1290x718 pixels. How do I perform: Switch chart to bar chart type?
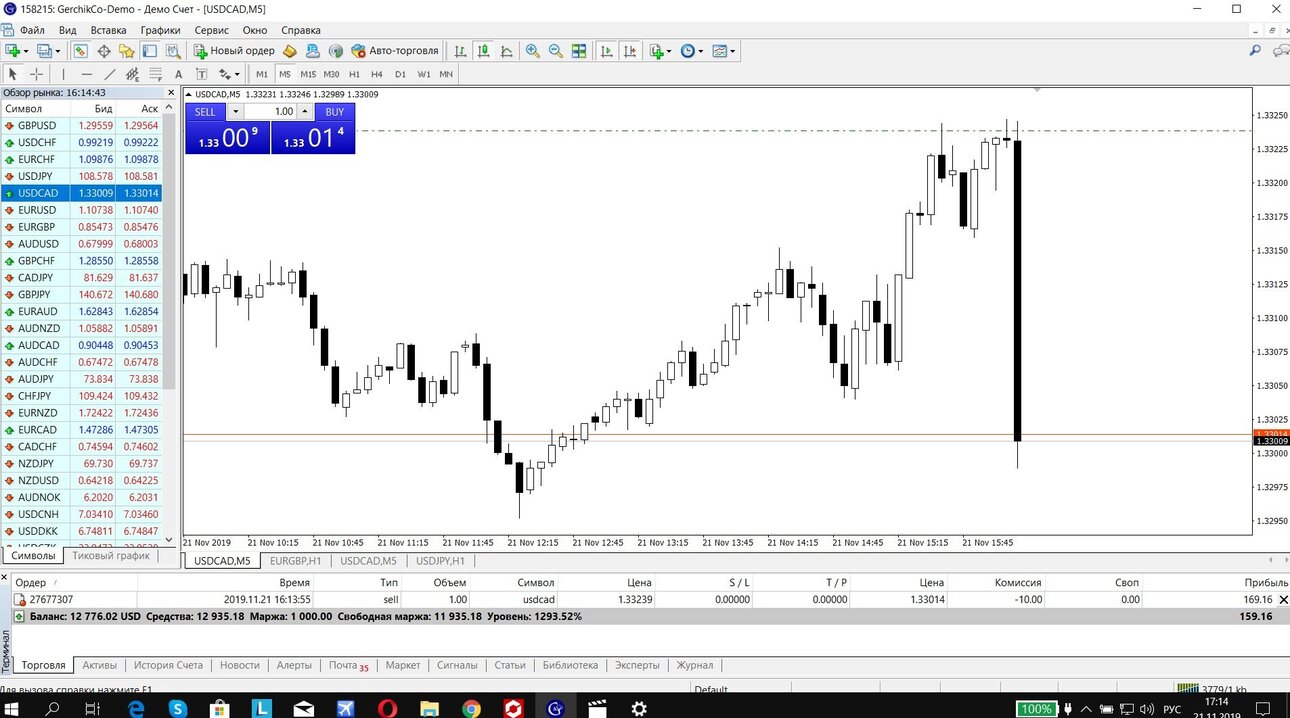460,51
